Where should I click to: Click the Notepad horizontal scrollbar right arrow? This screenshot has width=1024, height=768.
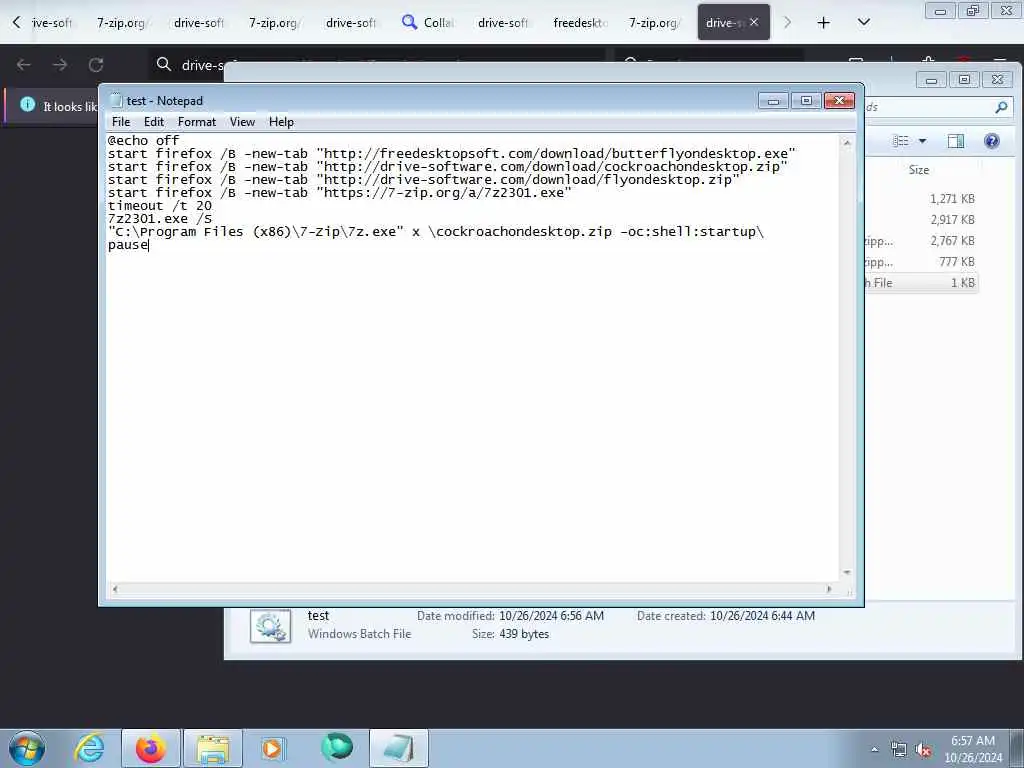point(829,589)
